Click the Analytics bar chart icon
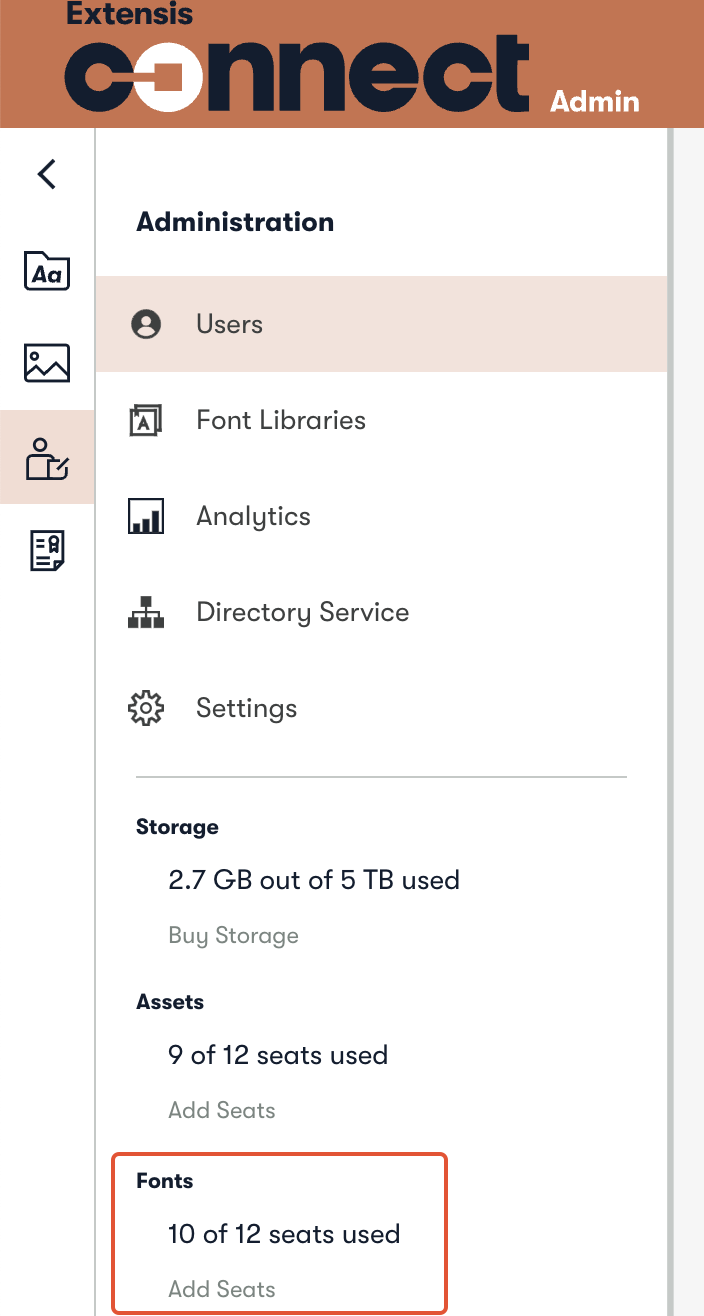The height and width of the screenshot is (1316, 704). tap(146, 516)
